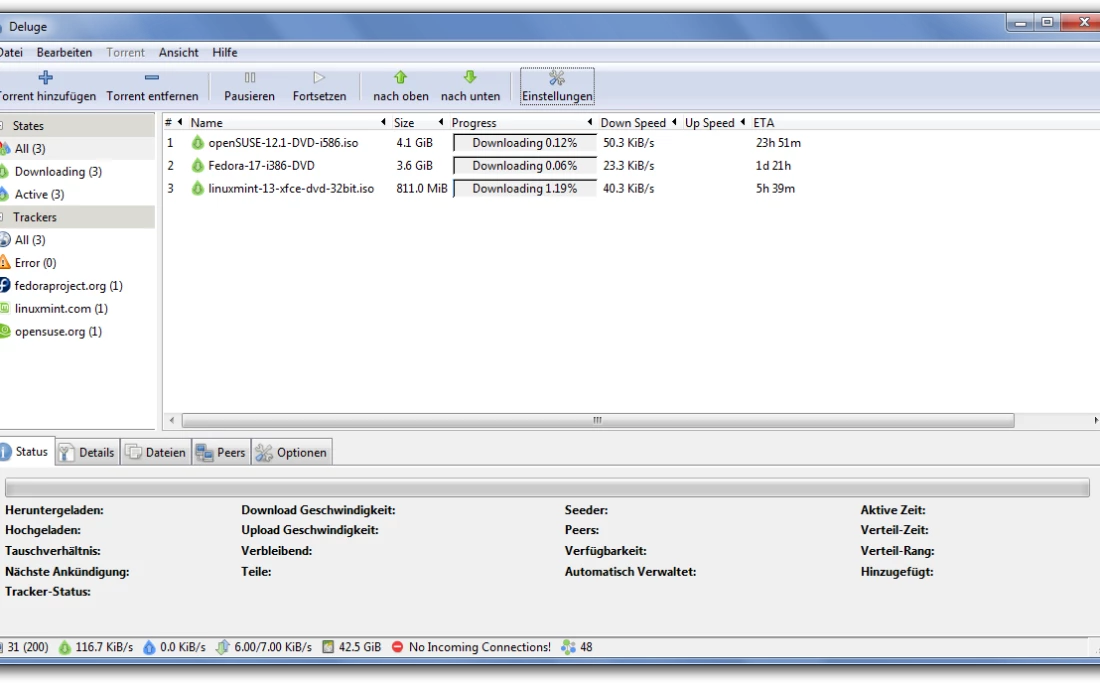The image size is (1100, 684).
Task: Open Einstellungen preferences tool icon
Action: [x=557, y=78]
